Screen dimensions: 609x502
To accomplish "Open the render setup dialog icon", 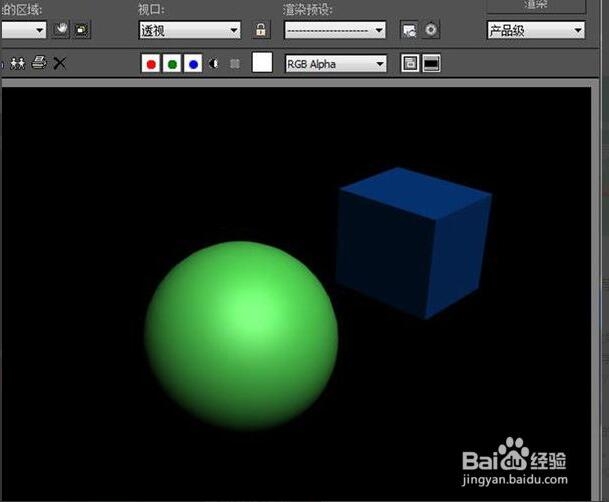I will (x=409, y=30).
